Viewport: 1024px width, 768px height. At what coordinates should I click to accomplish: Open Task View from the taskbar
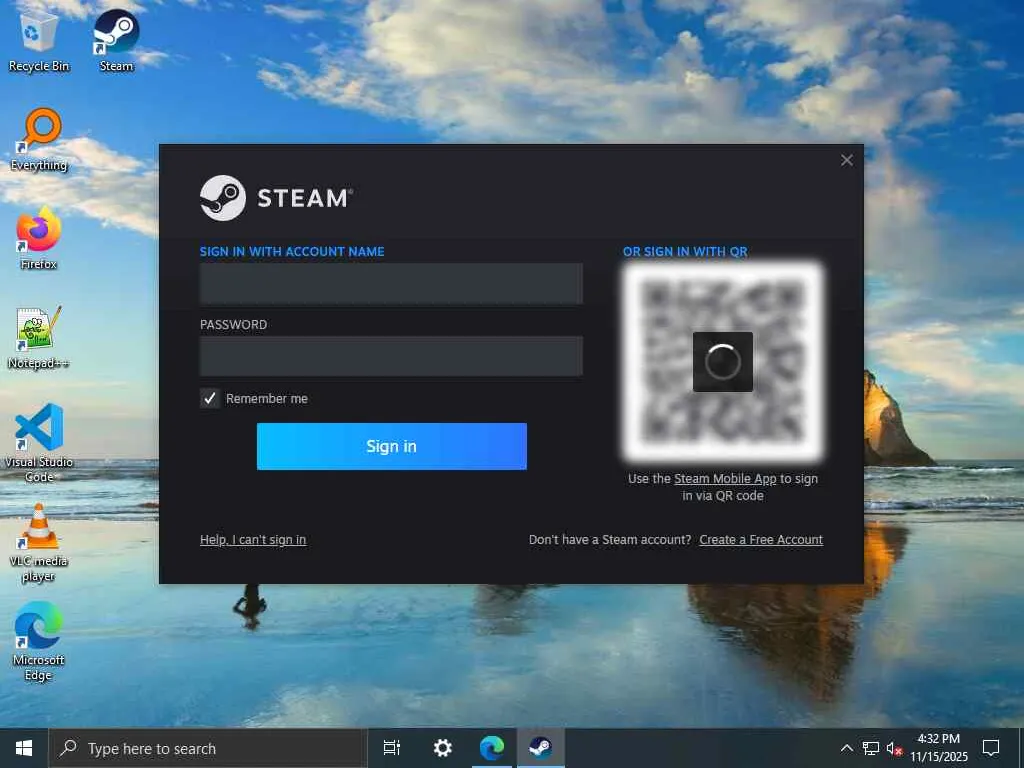[392, 748]
